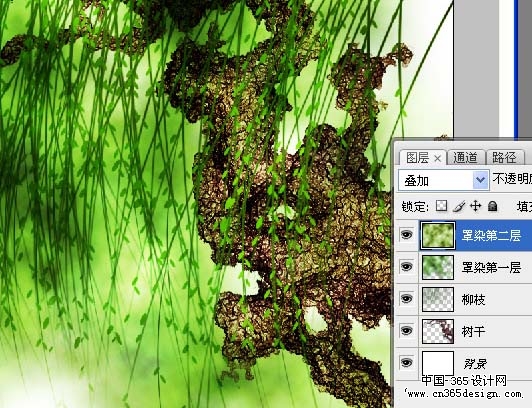
Task: Select the 柳枝 layer name
Action: [x=473, y=299]
